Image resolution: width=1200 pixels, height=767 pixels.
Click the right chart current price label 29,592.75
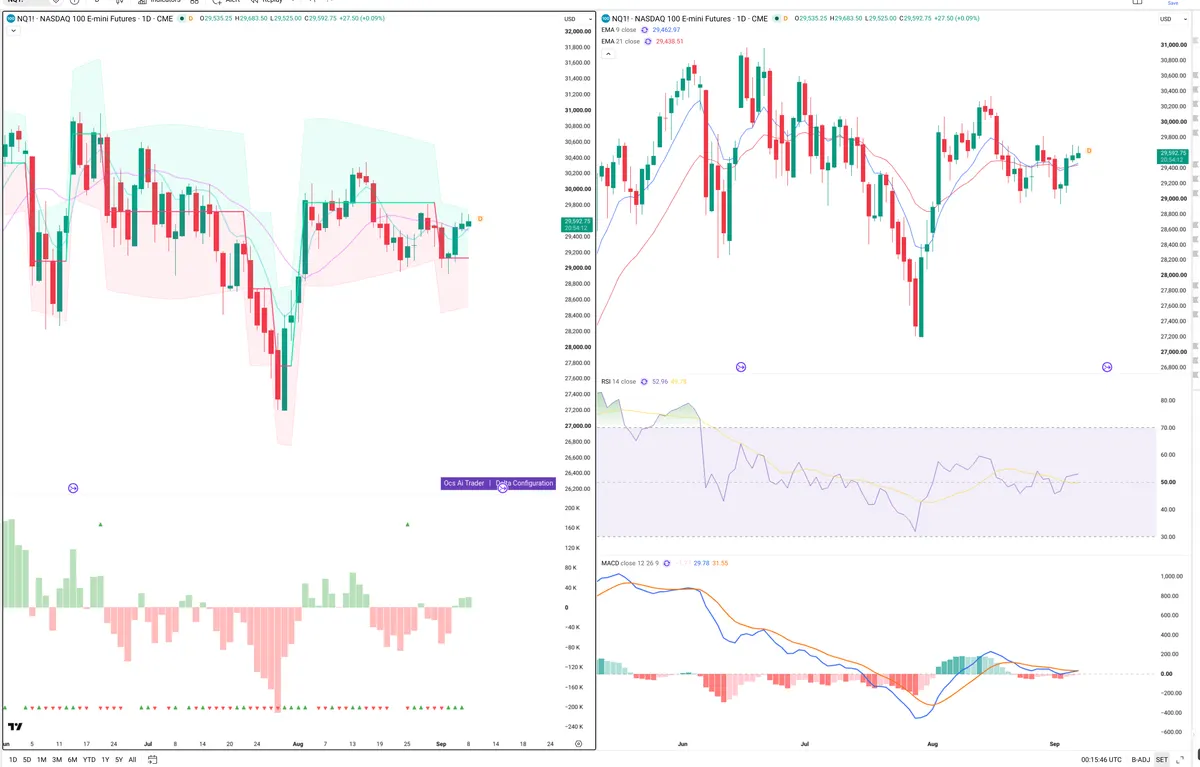[x=1171, y=156]
